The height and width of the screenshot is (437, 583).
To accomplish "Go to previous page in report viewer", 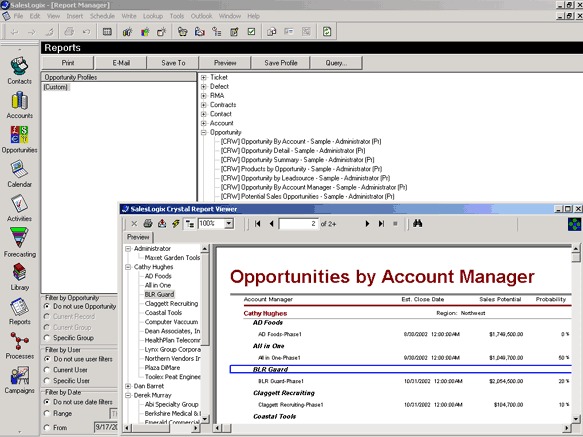I will 271,224.
